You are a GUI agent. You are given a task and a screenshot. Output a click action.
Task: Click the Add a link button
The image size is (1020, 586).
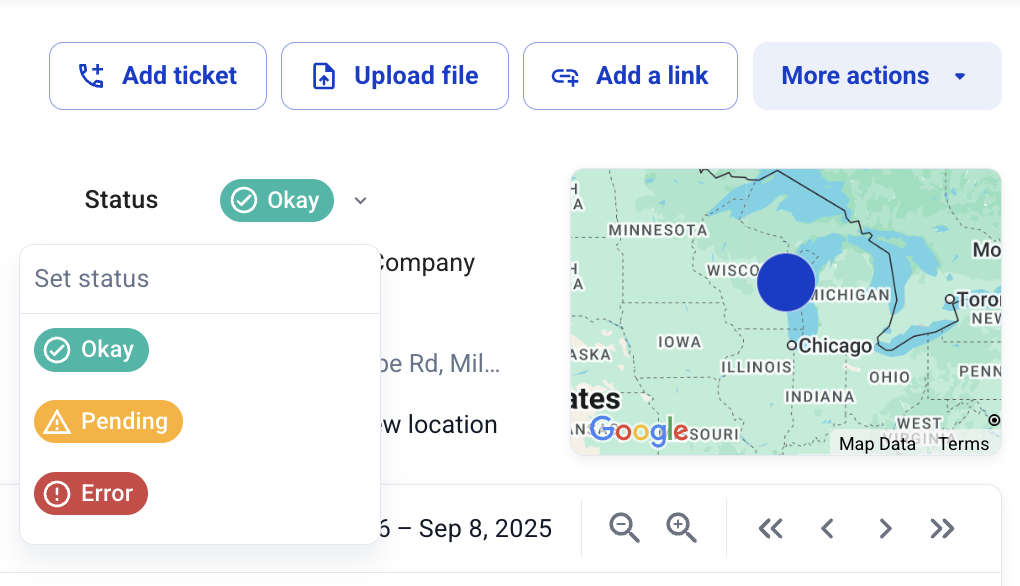(630, 76)
